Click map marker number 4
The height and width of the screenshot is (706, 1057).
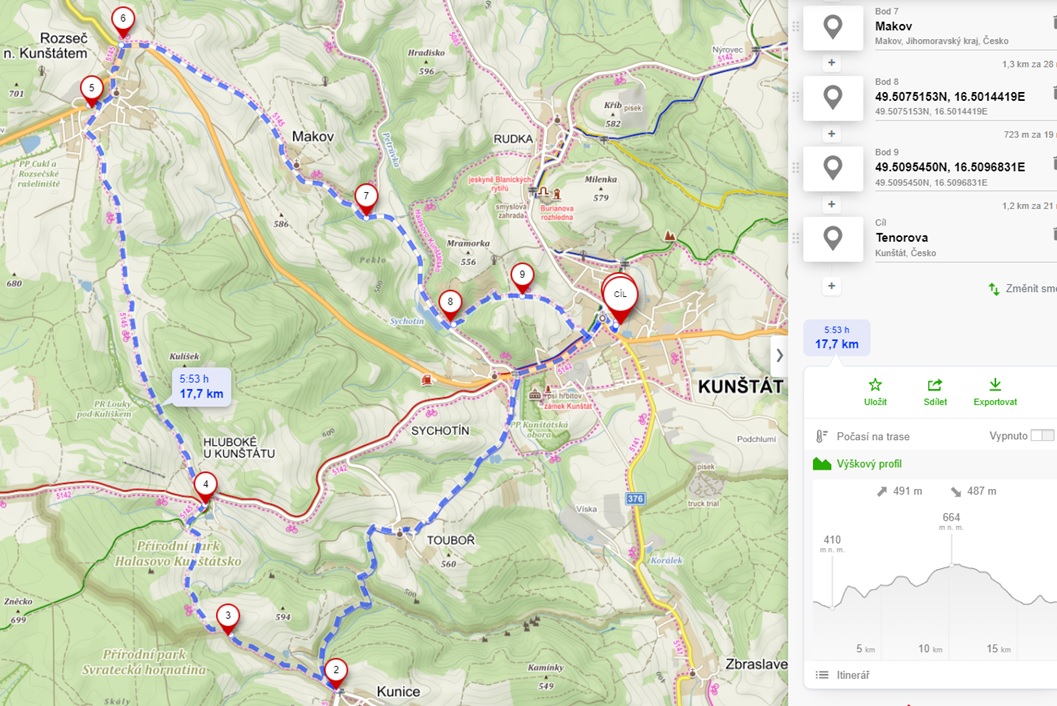[x=205, y=486]
